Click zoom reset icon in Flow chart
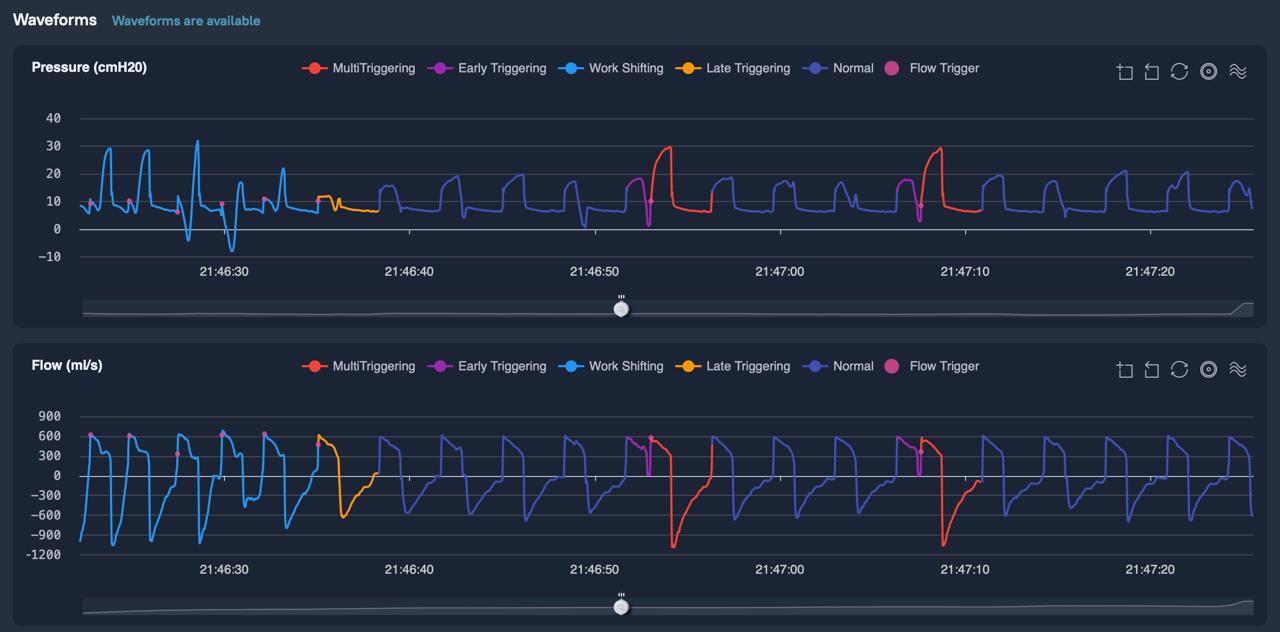The image size is (1280, 632). [x=1152, y=370]
